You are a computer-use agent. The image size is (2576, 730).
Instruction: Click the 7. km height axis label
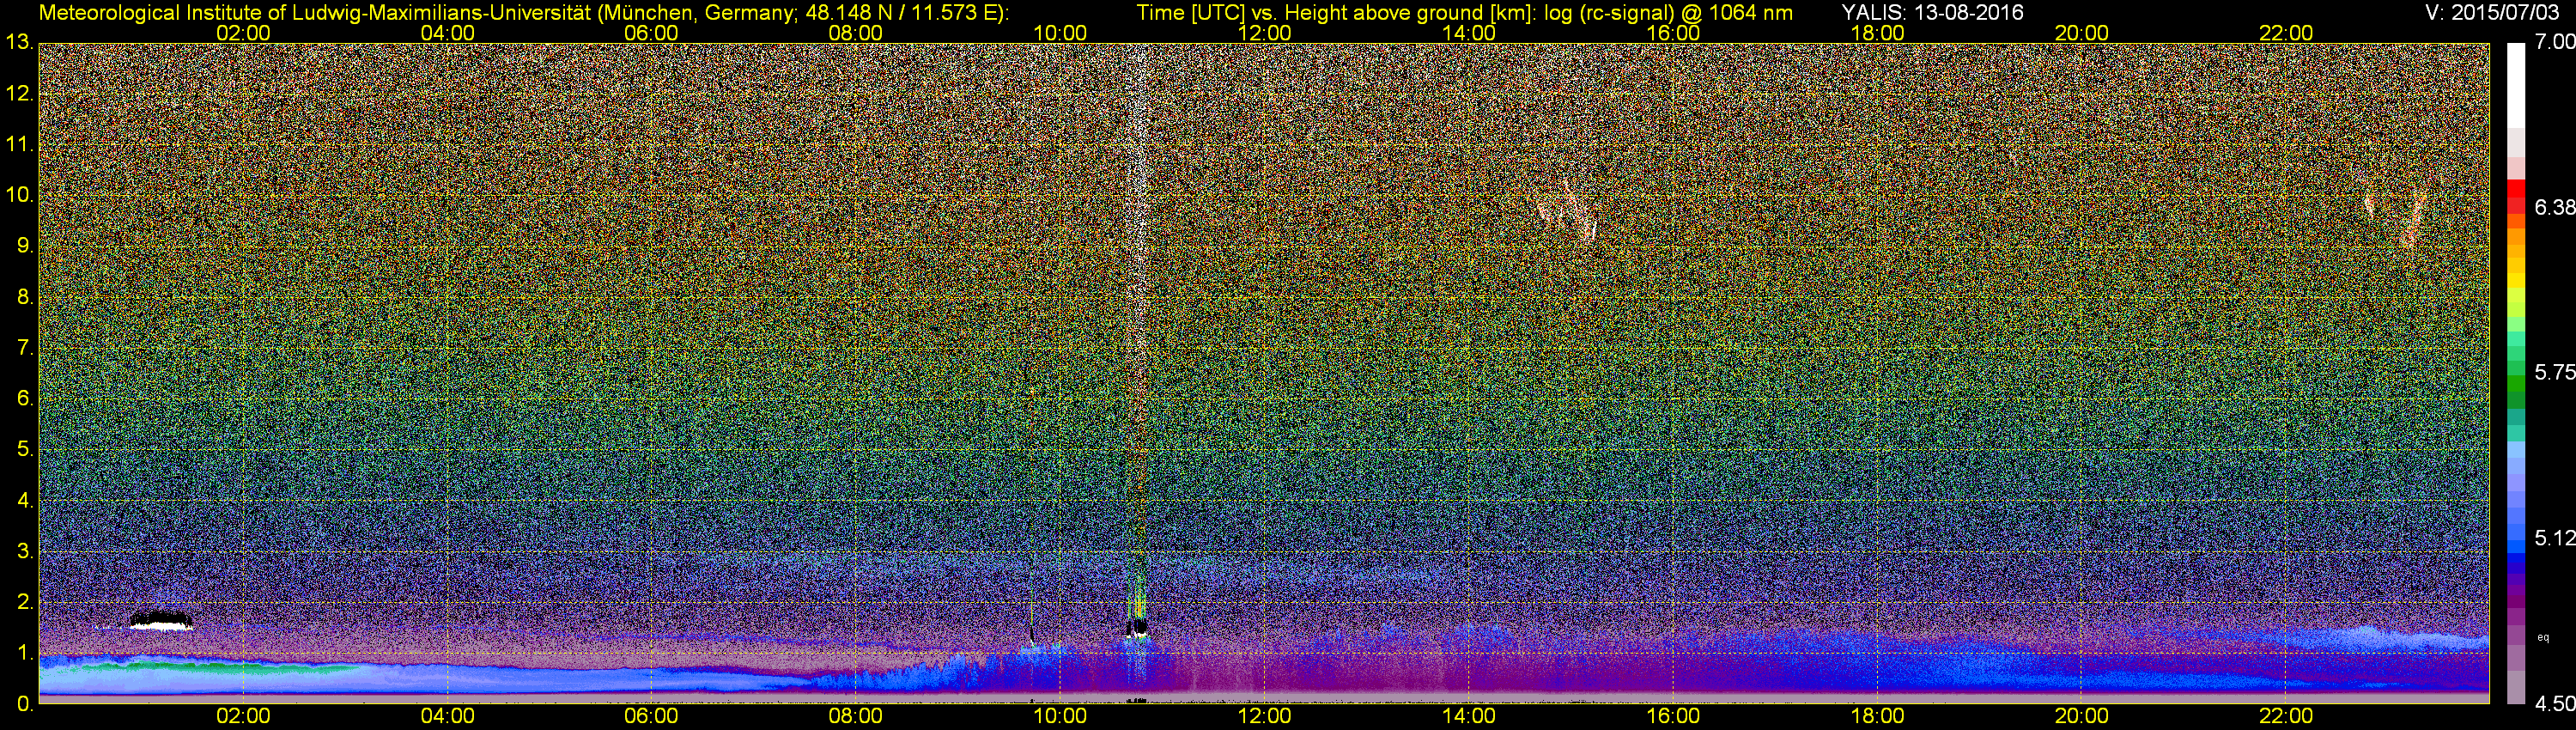pos(24,348)
